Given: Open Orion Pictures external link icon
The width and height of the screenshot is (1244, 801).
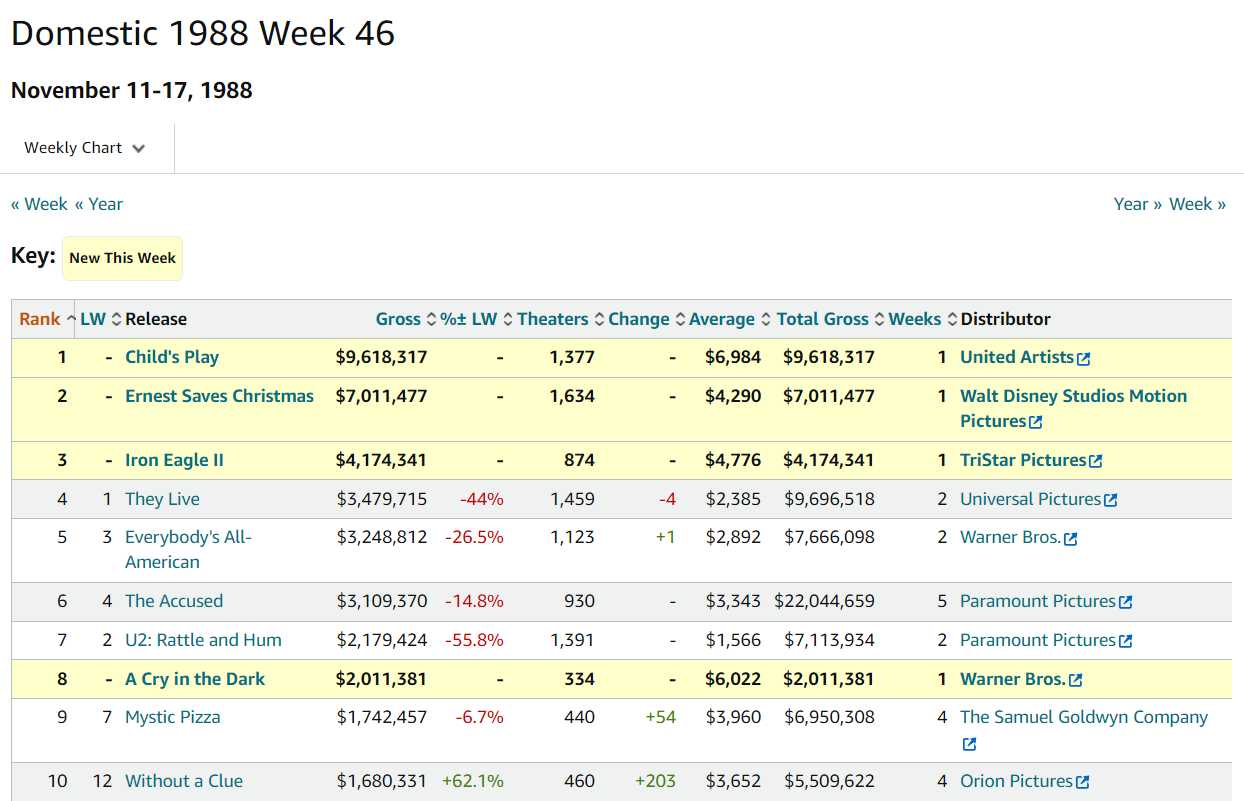Looking at the screenshot, I should [1083, 783].
